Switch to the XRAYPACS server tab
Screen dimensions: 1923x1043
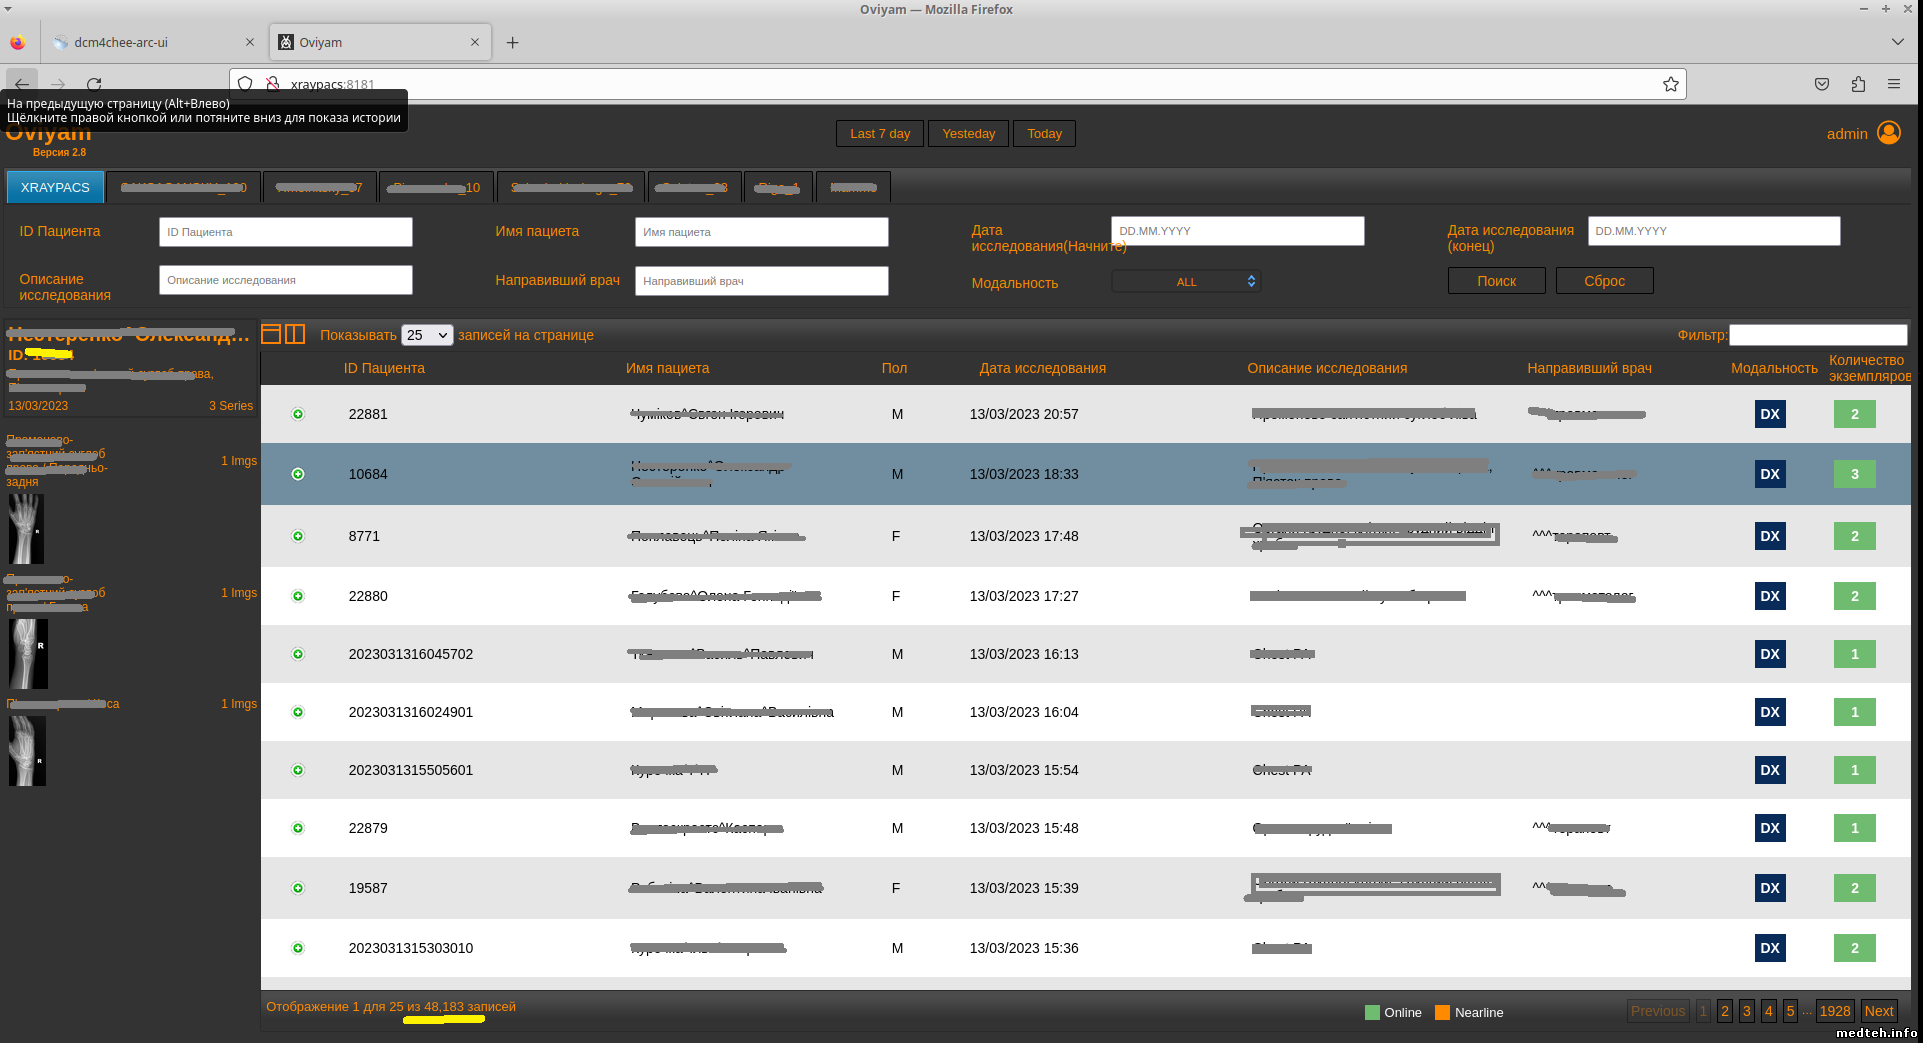pos(55,187)
